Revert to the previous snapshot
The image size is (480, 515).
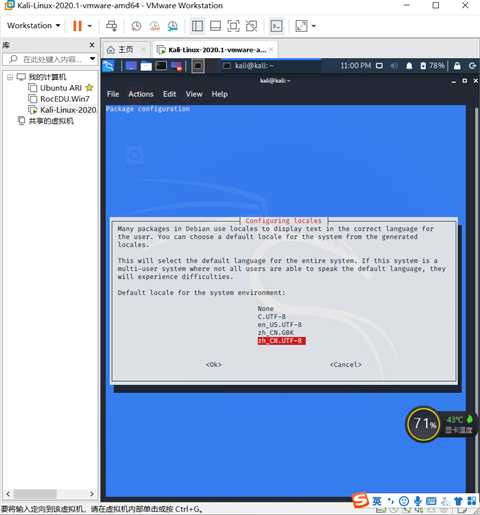(154, 26)
